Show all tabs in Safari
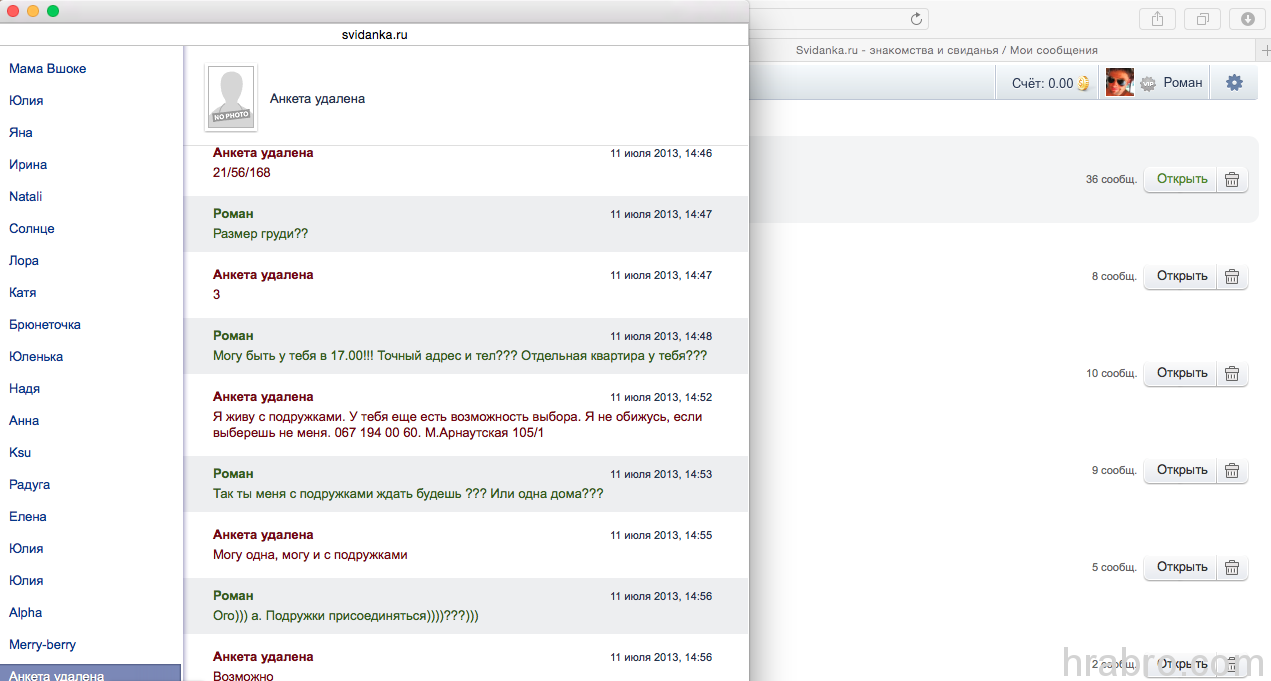Image resolution: width=1271 pixels, height=681 pixels. coord(1202,19)
